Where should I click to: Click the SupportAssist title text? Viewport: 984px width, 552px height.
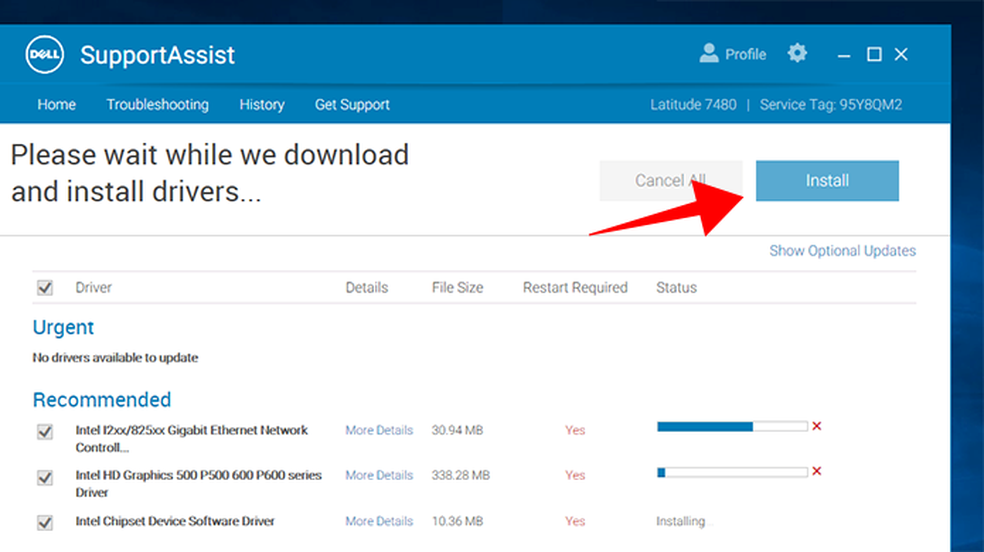(x=158, y=55)
